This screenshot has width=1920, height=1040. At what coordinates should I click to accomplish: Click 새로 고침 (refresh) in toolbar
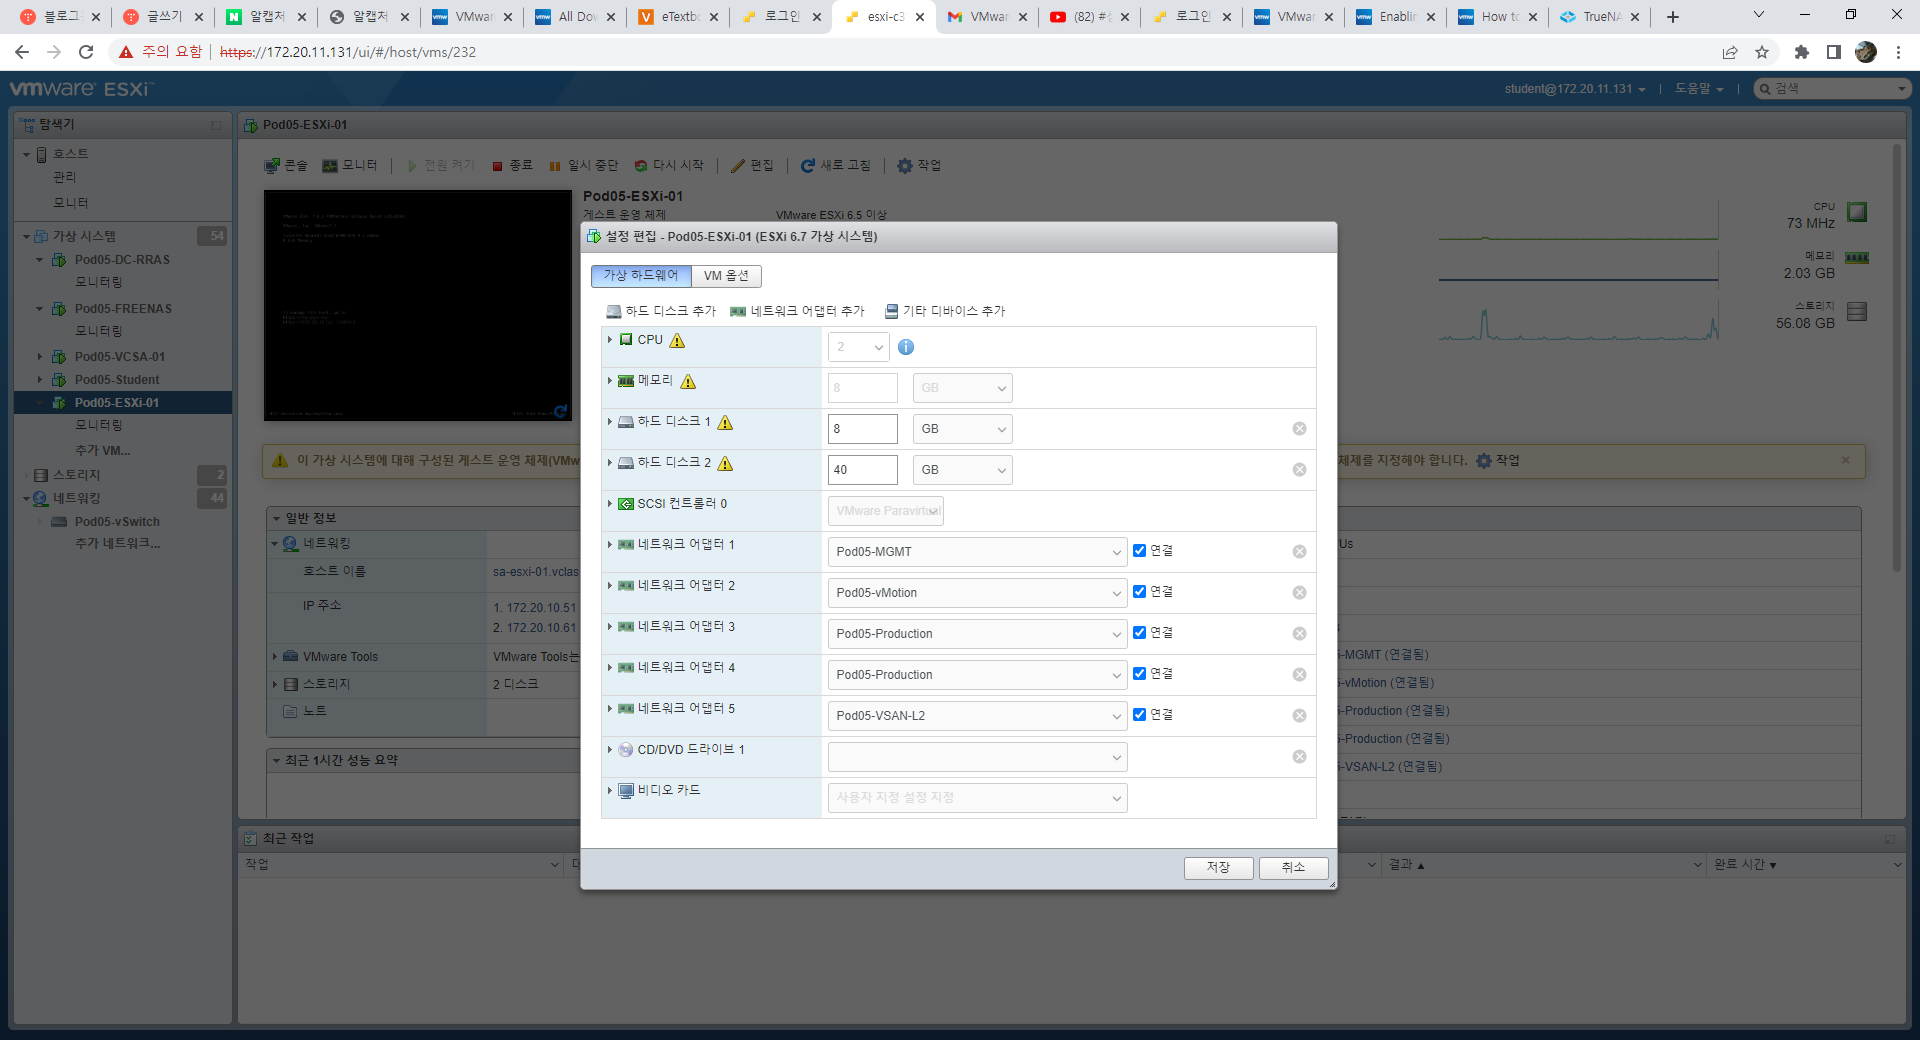(836, 166)
